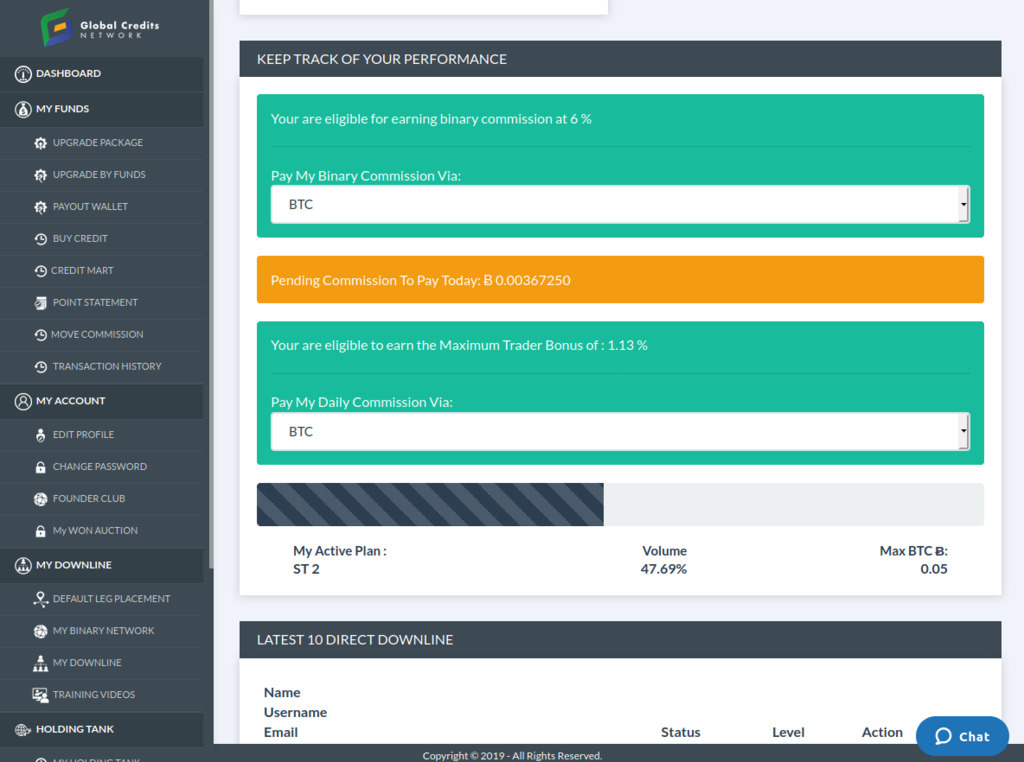Click the Default Leg Placement icon
The height and width of the screenshot is (762, 1024).
tap(40, 599)
